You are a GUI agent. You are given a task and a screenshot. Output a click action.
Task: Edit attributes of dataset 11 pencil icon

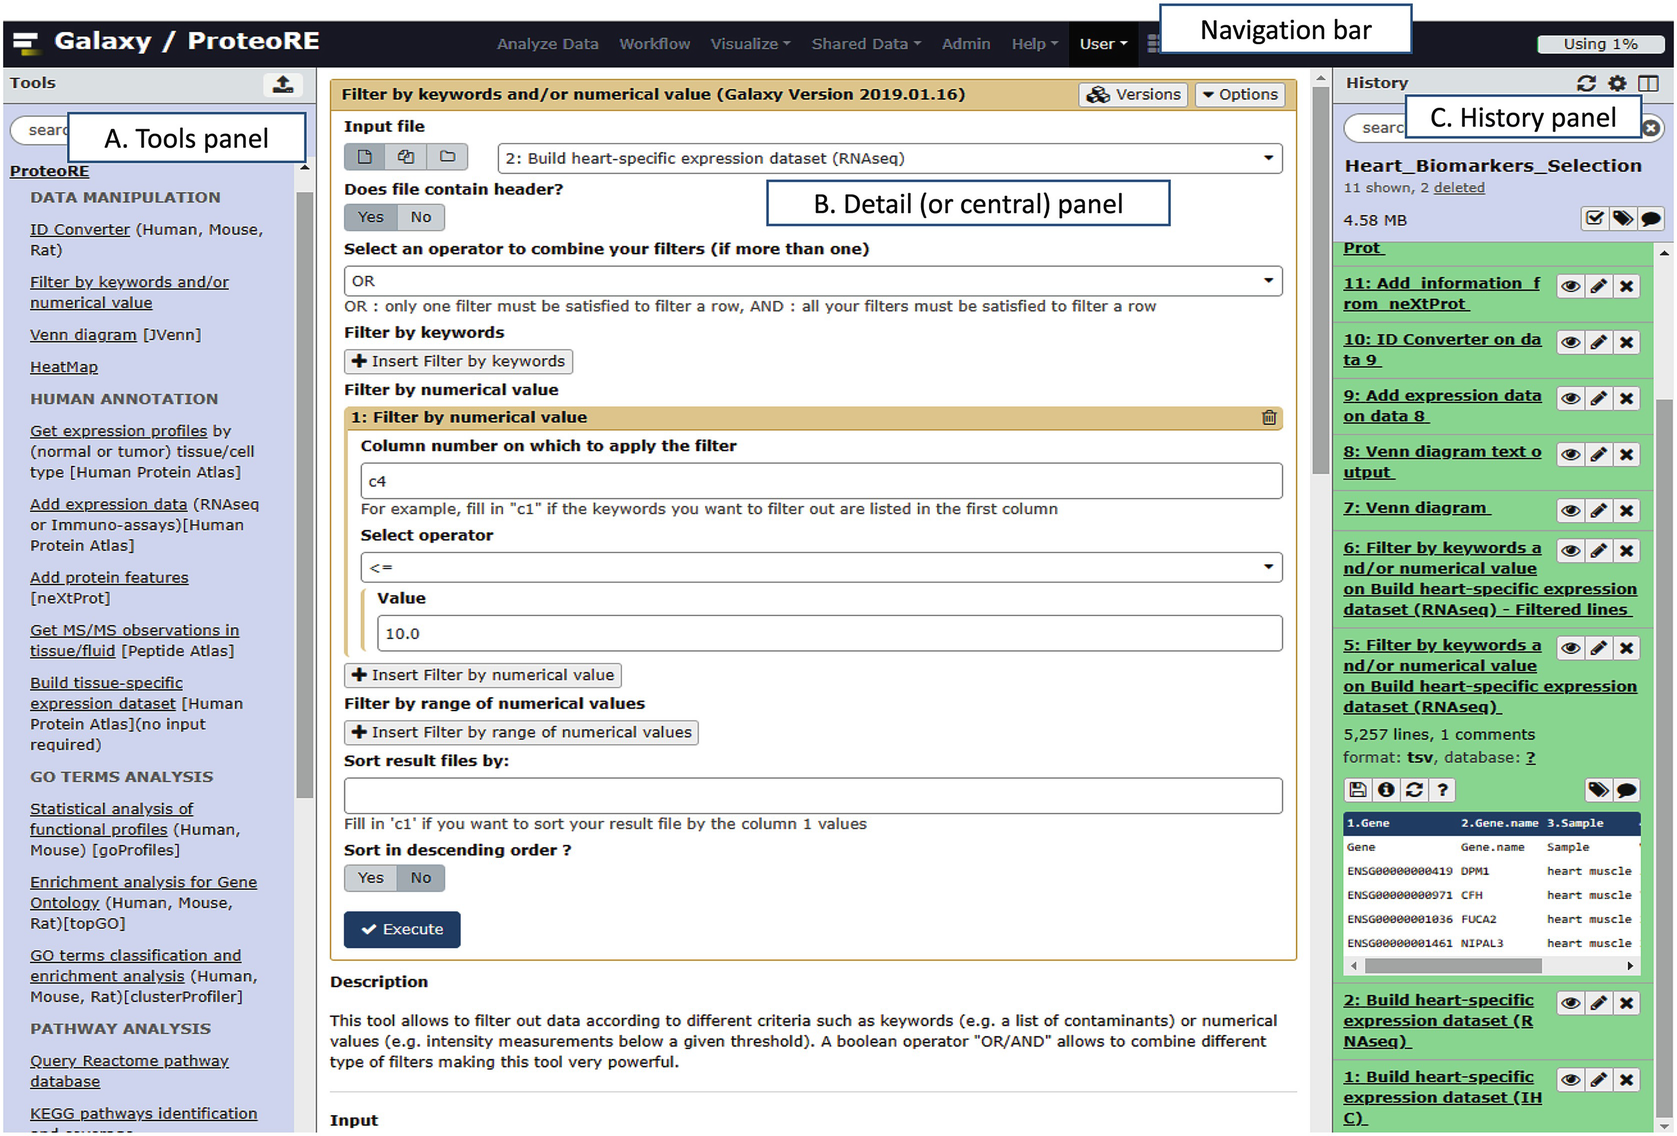click(1599, 287)
